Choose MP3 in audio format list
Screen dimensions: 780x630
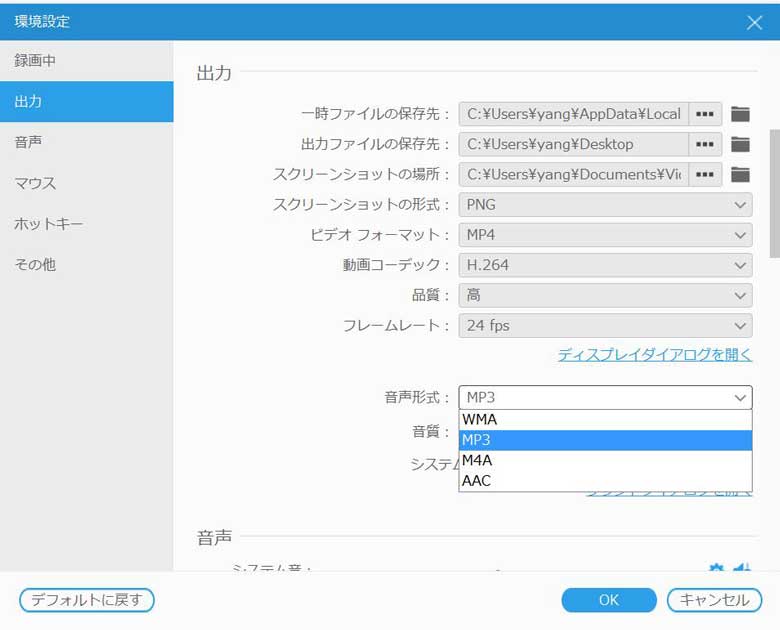click(605, 440)
